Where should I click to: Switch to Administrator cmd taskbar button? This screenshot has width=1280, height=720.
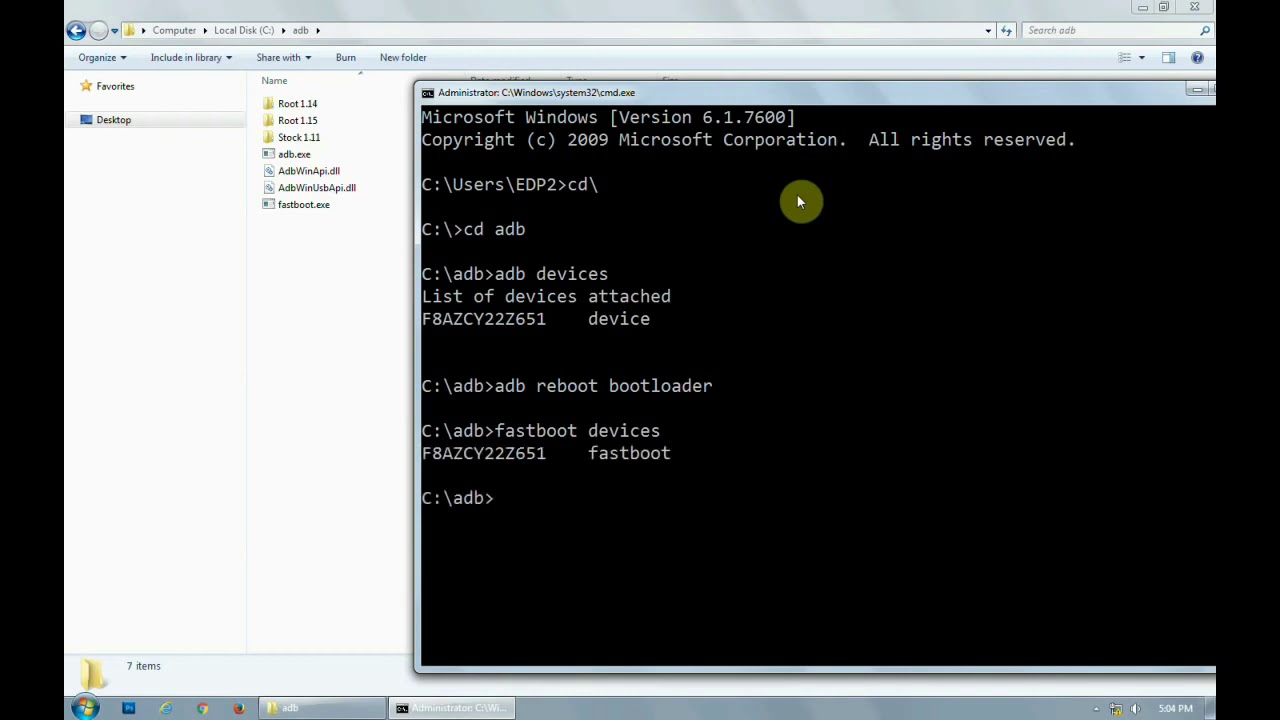(452, 708)
